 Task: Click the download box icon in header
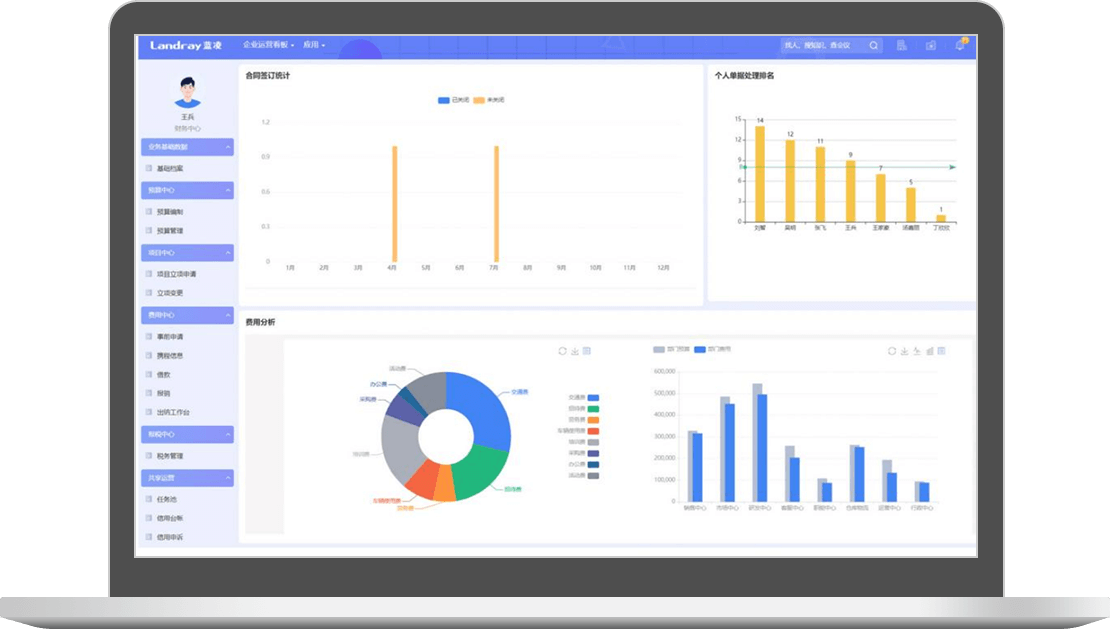[931, 46]
